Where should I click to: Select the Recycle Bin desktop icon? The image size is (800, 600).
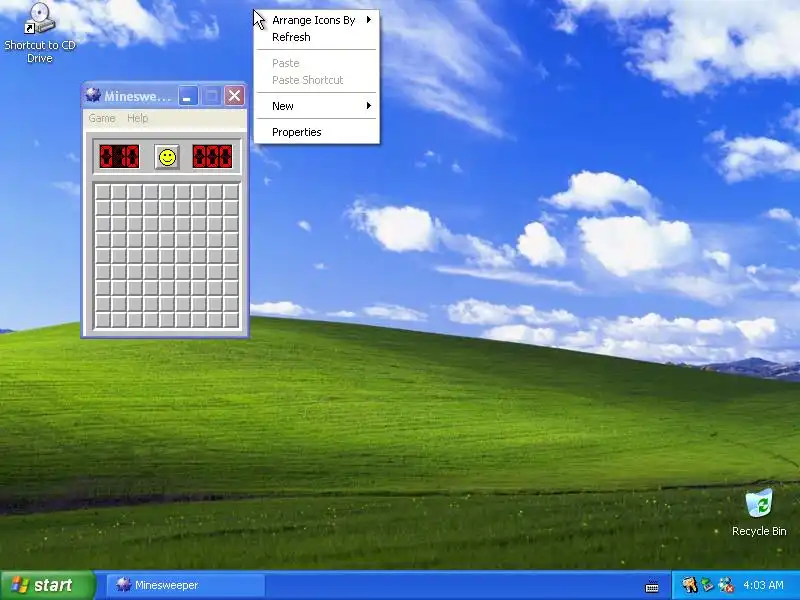pos(759,512)
